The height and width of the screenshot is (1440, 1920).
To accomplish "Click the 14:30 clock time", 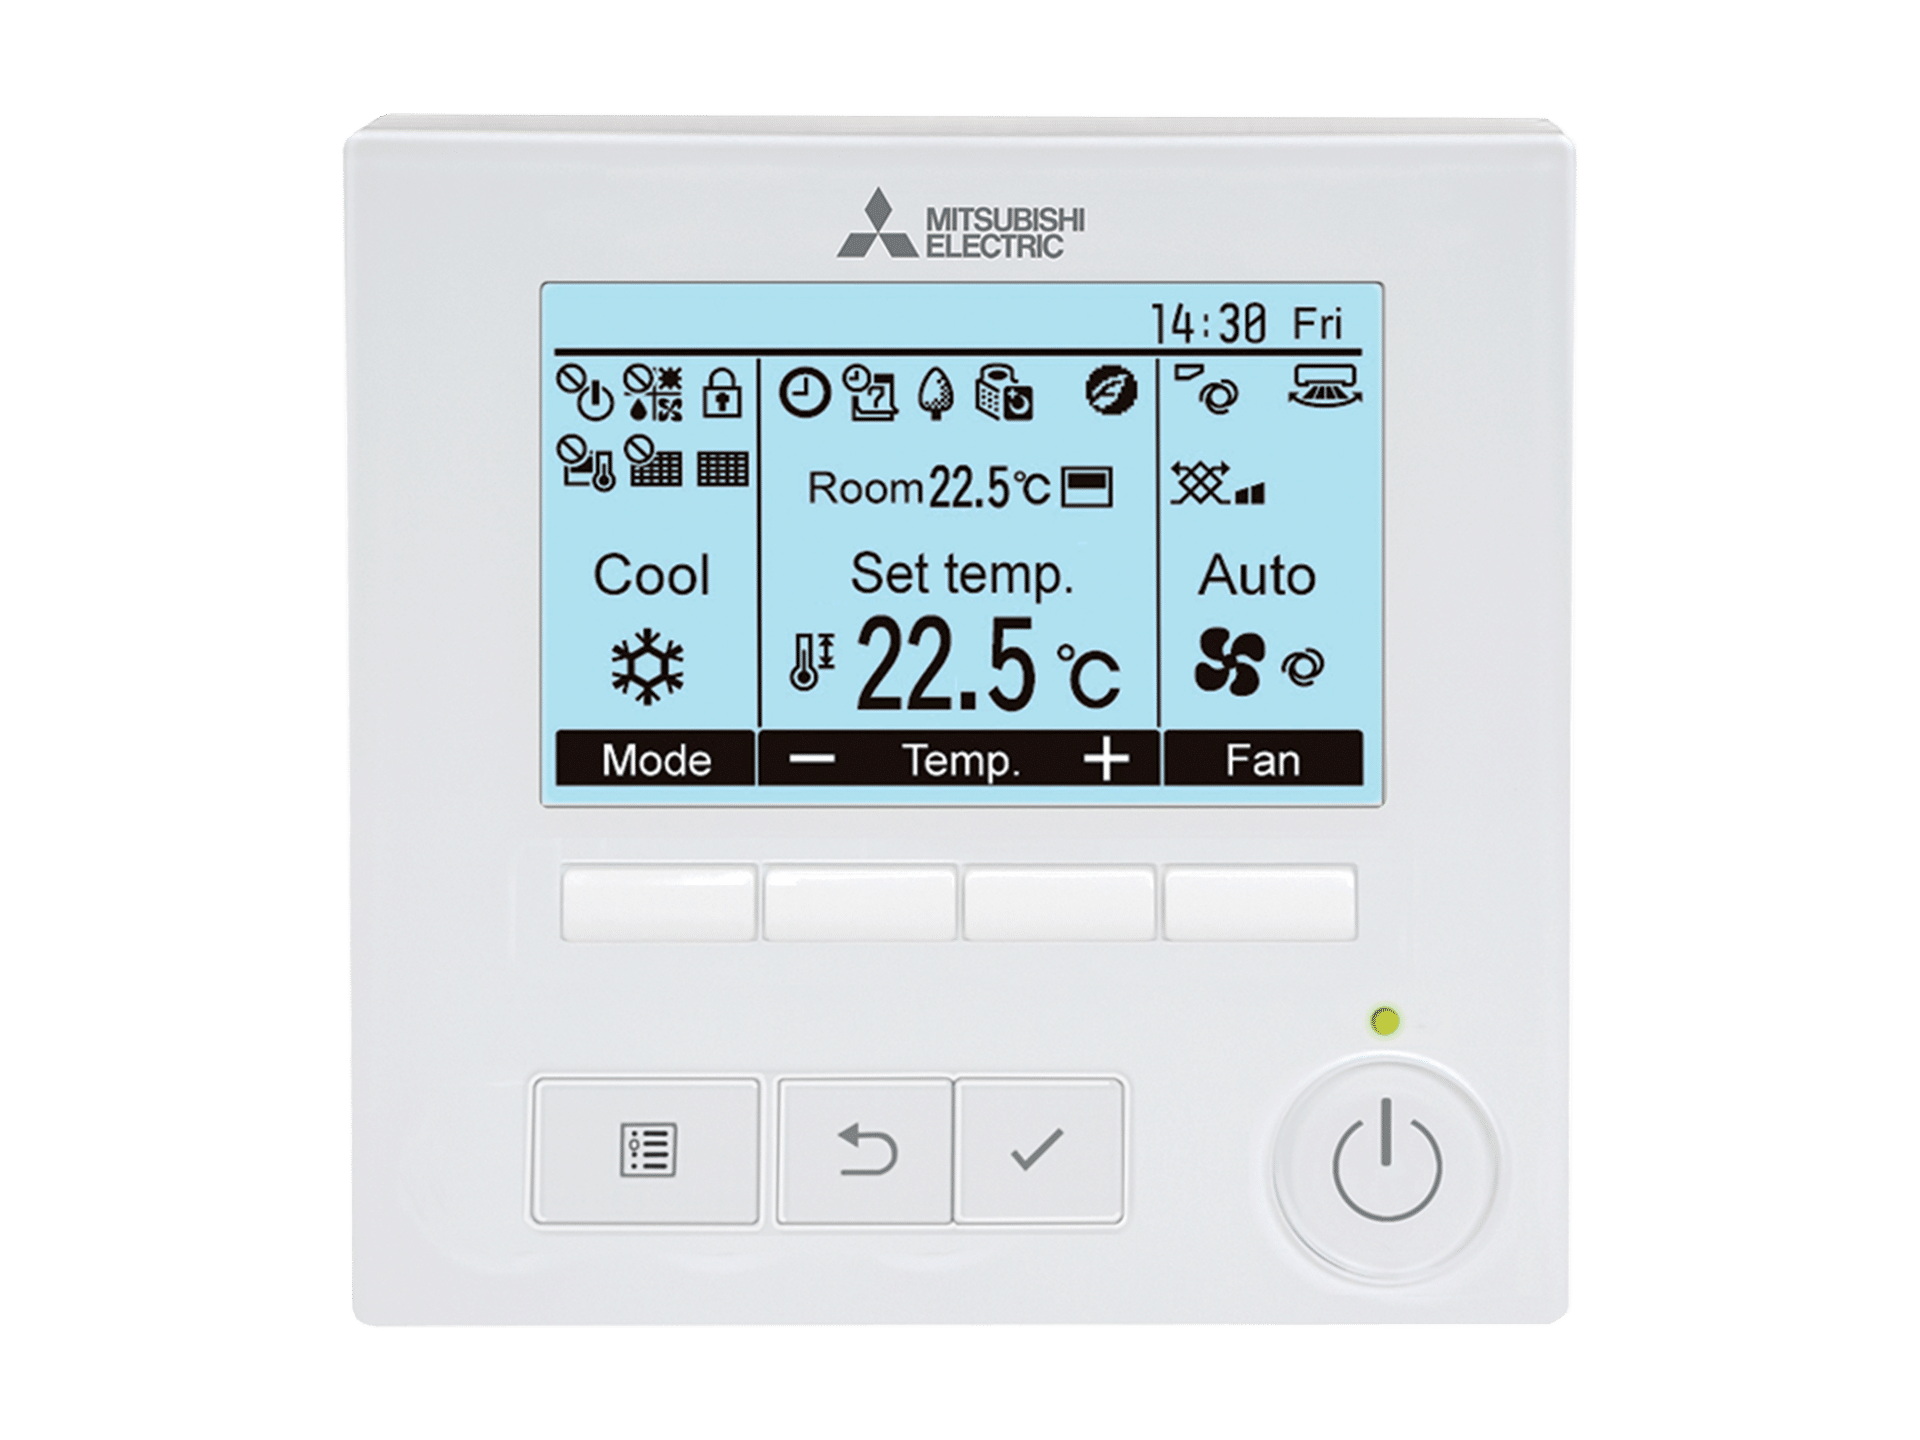I will tap(1208, 324).
